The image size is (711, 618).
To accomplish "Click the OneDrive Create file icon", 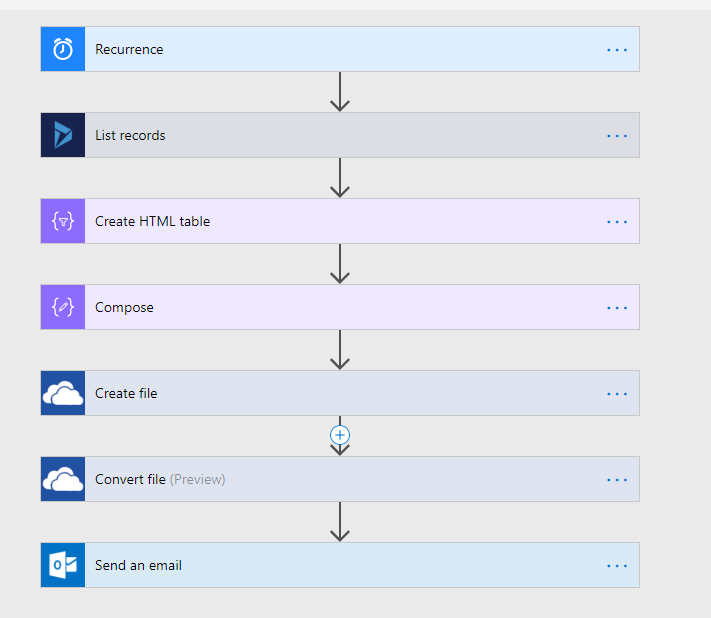I will click(x=63, y=393).
